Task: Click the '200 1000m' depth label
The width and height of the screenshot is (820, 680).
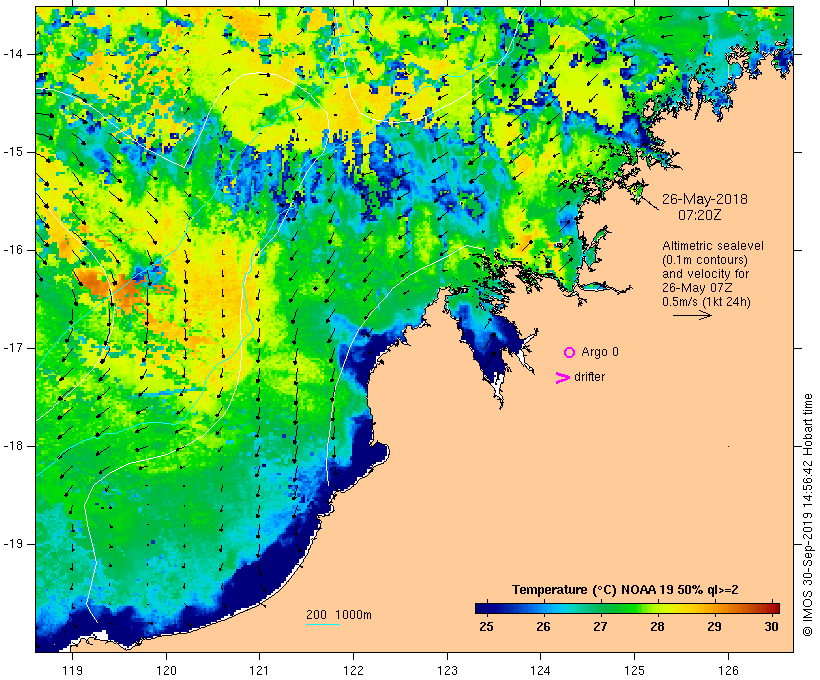Action: pos(339,615)
